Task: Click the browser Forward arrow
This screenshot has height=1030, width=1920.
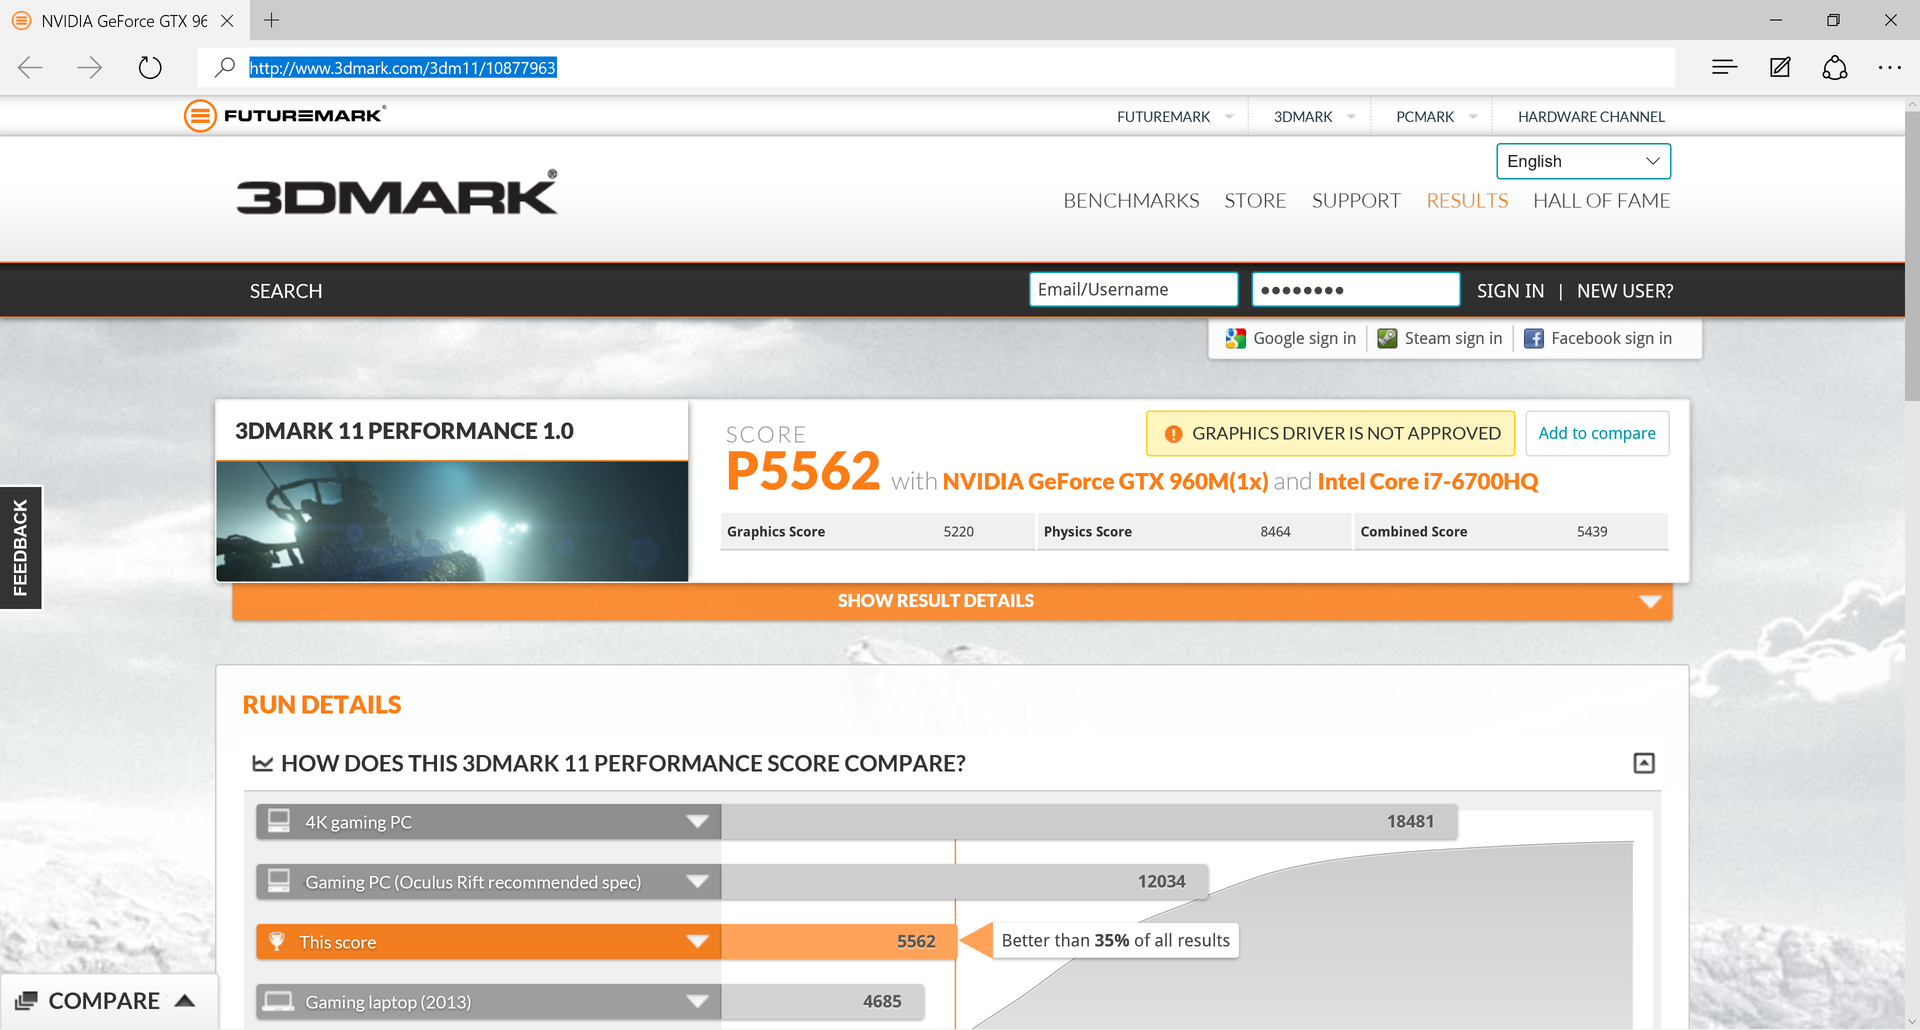Action: (x=90, y=68)
